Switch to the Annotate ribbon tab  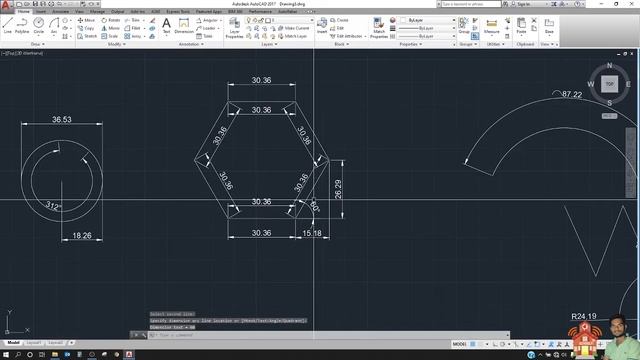(x=60, y=11)
